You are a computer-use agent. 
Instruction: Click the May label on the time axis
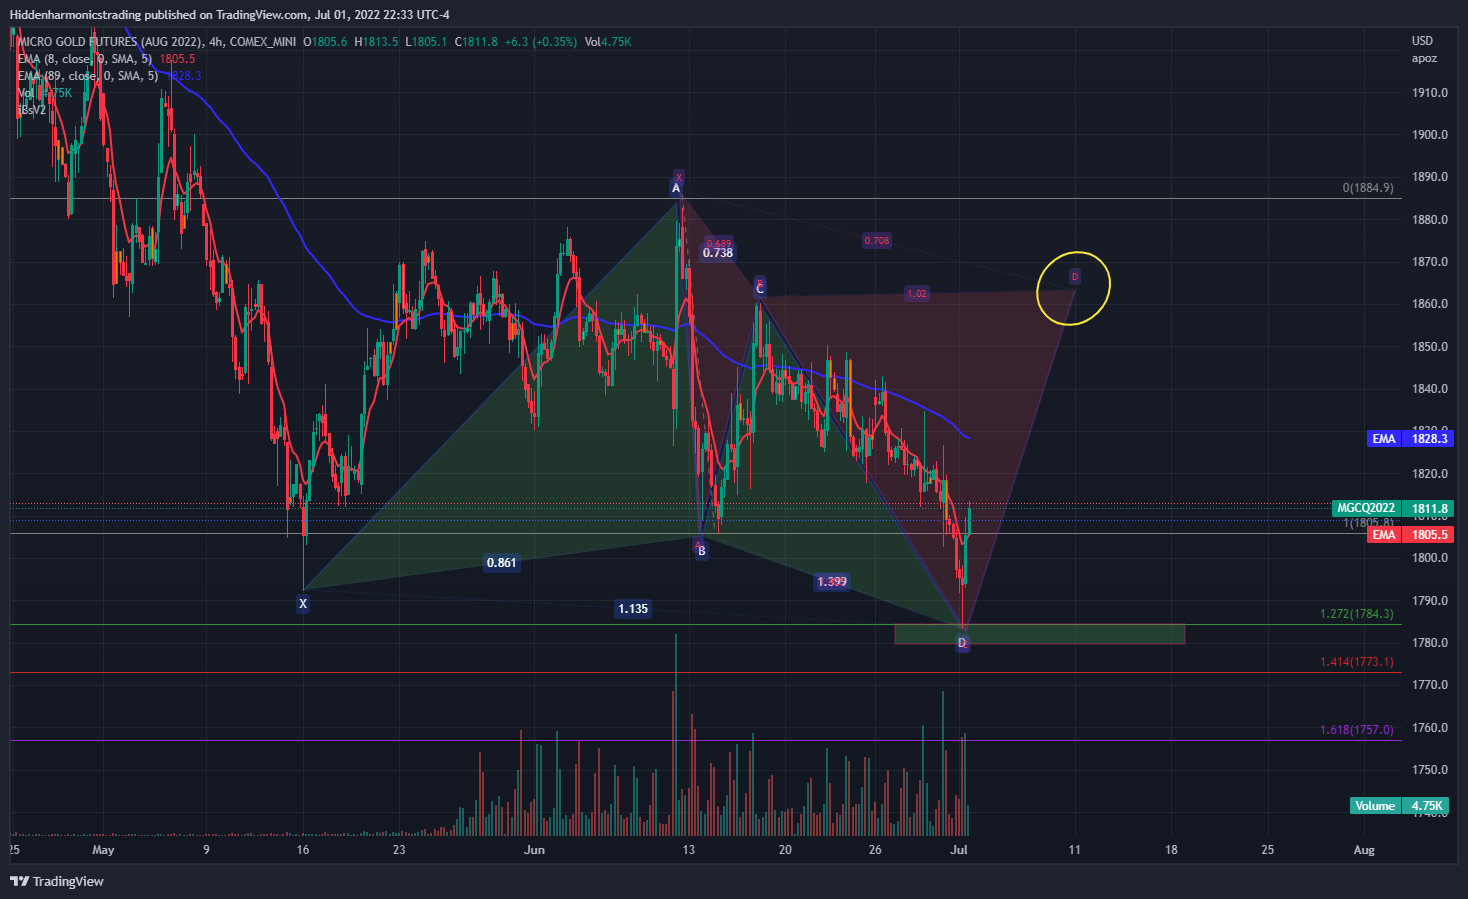click(x=103, y=850)
